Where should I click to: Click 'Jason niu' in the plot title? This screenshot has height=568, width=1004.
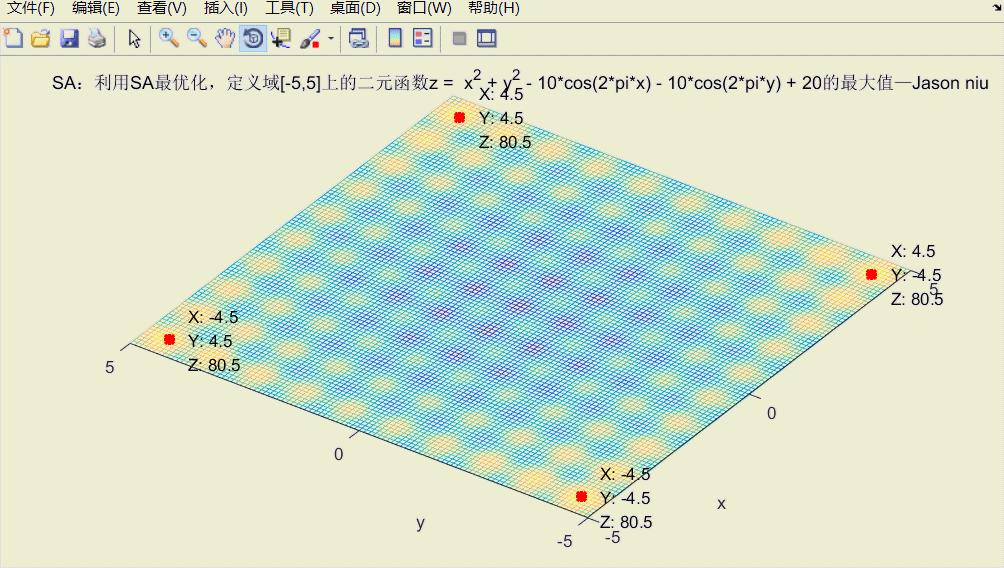tap(950, 83)
